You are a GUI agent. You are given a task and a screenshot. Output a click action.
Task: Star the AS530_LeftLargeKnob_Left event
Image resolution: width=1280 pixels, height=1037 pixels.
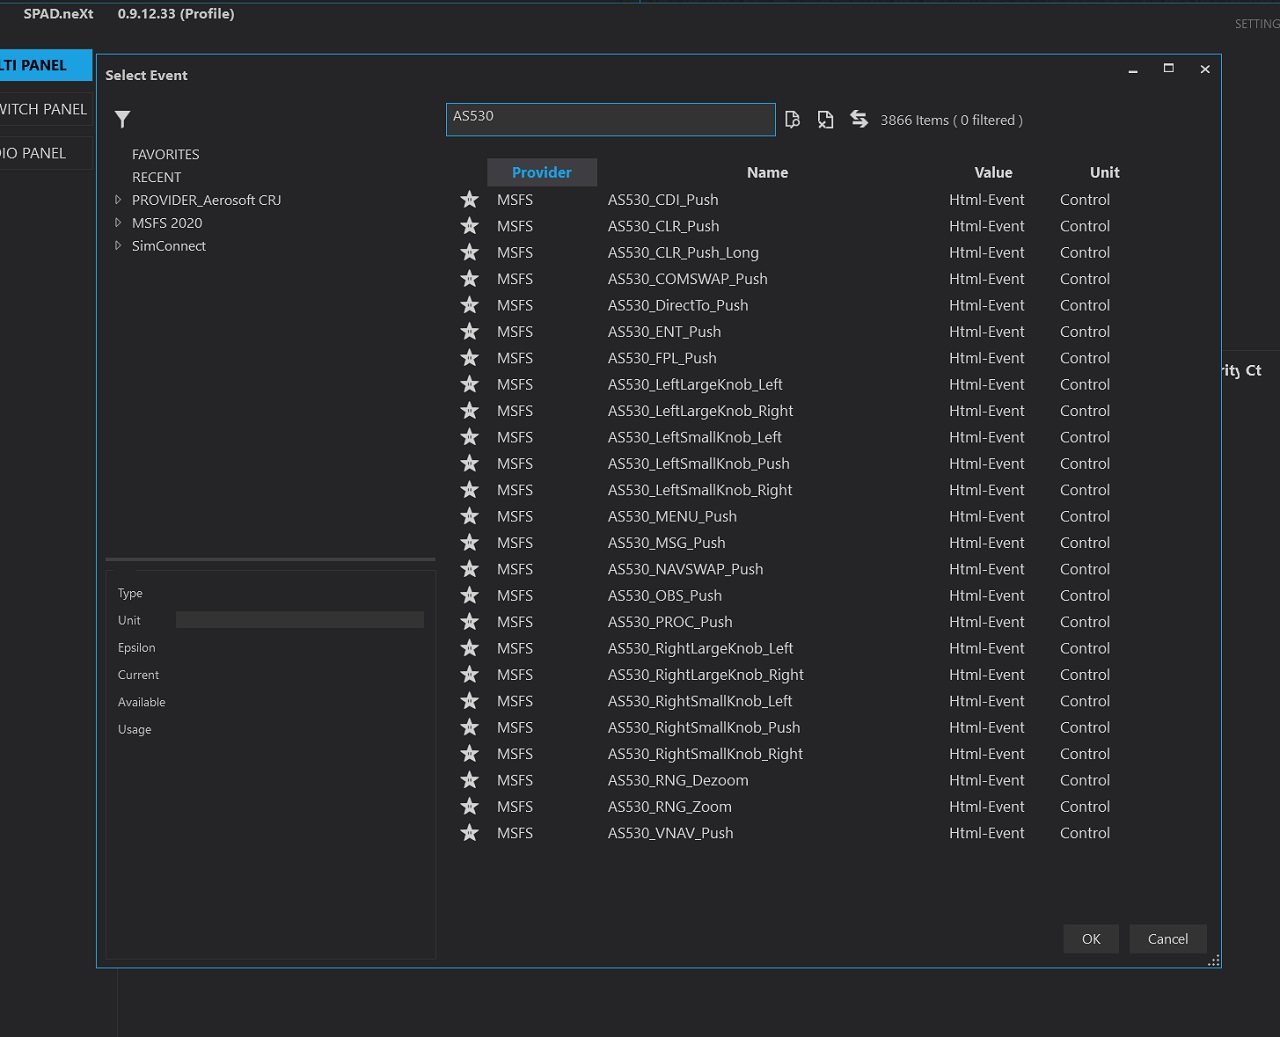tap(469, 384)
